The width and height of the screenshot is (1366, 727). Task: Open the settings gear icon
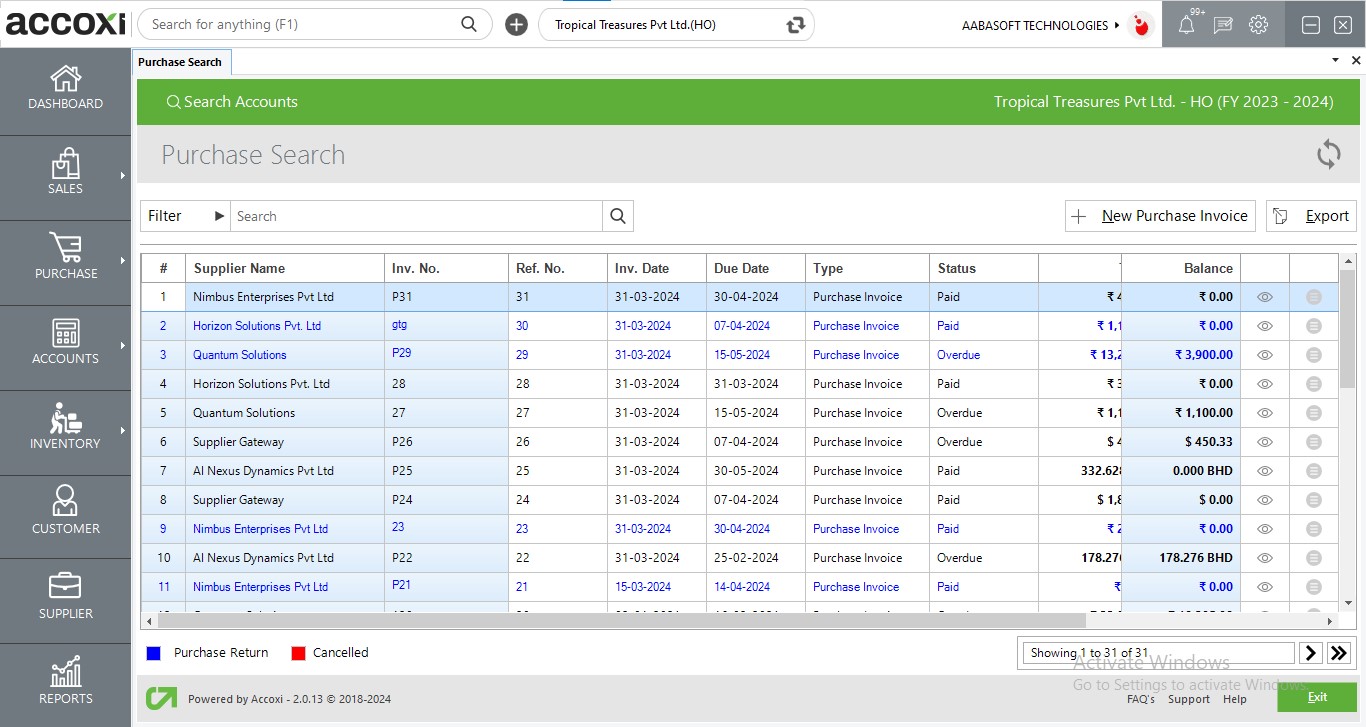(1258, 25)
